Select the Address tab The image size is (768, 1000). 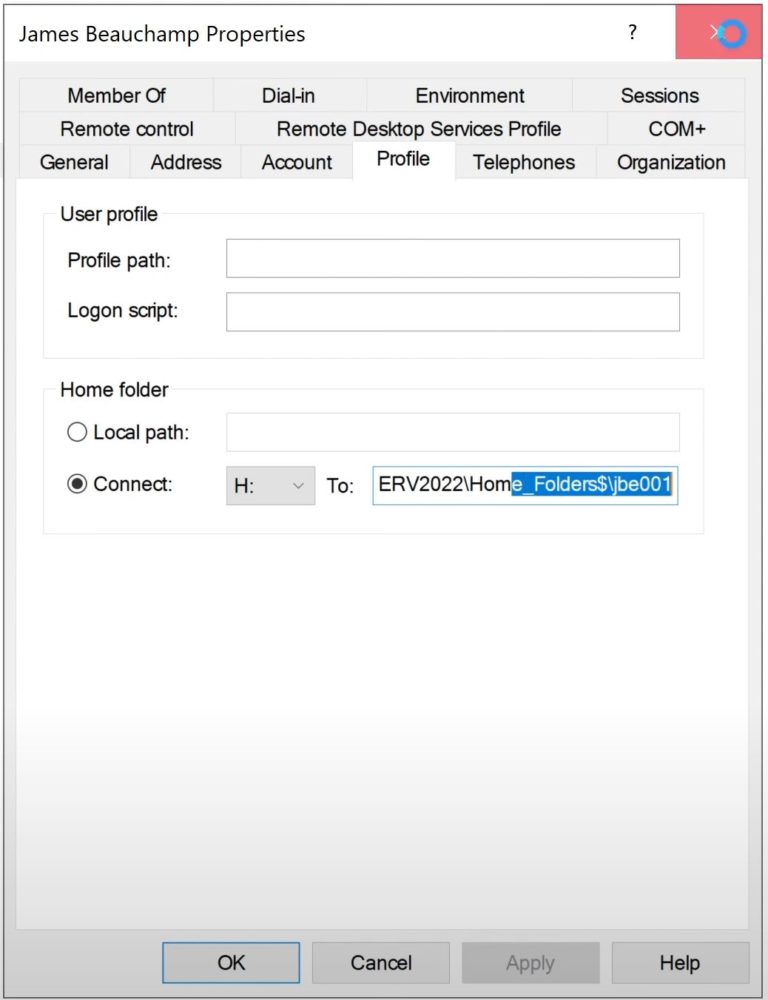(186, 162)
